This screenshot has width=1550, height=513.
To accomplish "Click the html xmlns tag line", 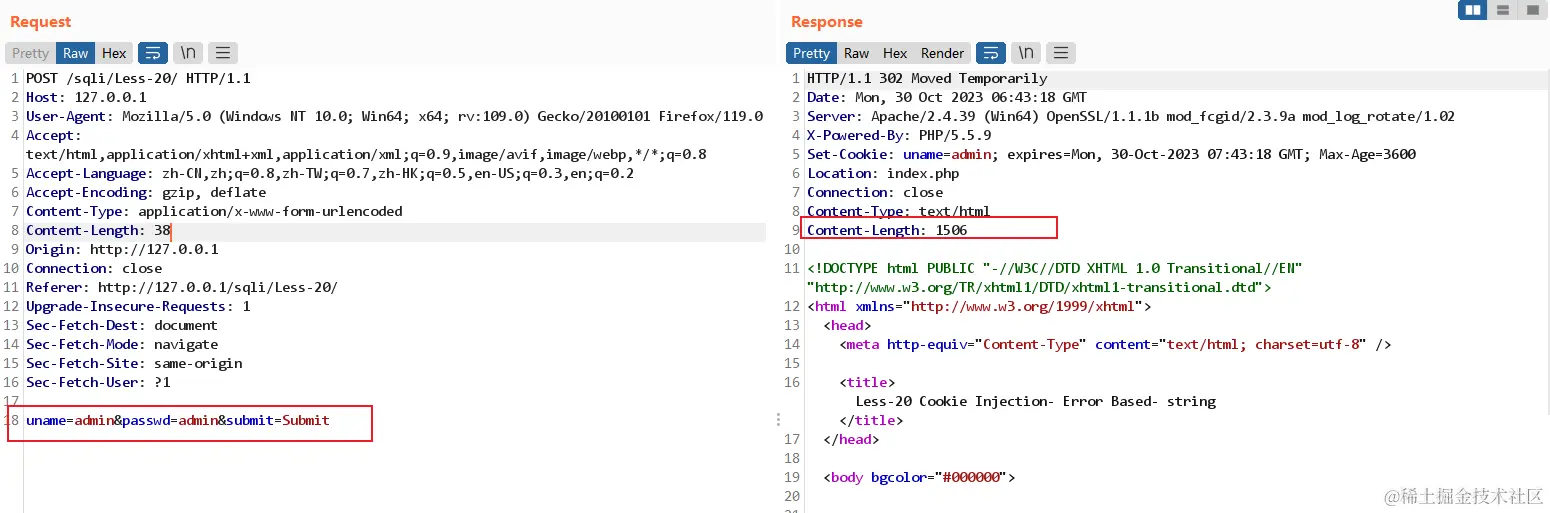I will [x=979, y=306].
